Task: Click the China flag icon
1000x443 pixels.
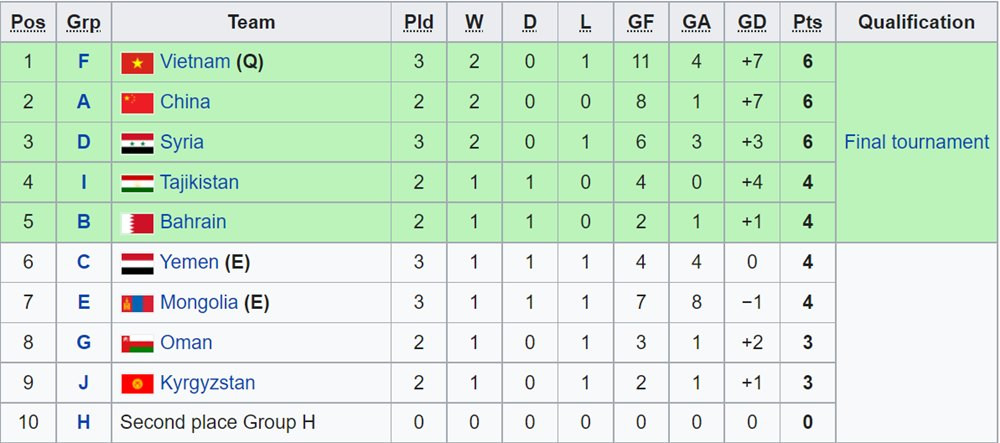Action: point(137,102)
